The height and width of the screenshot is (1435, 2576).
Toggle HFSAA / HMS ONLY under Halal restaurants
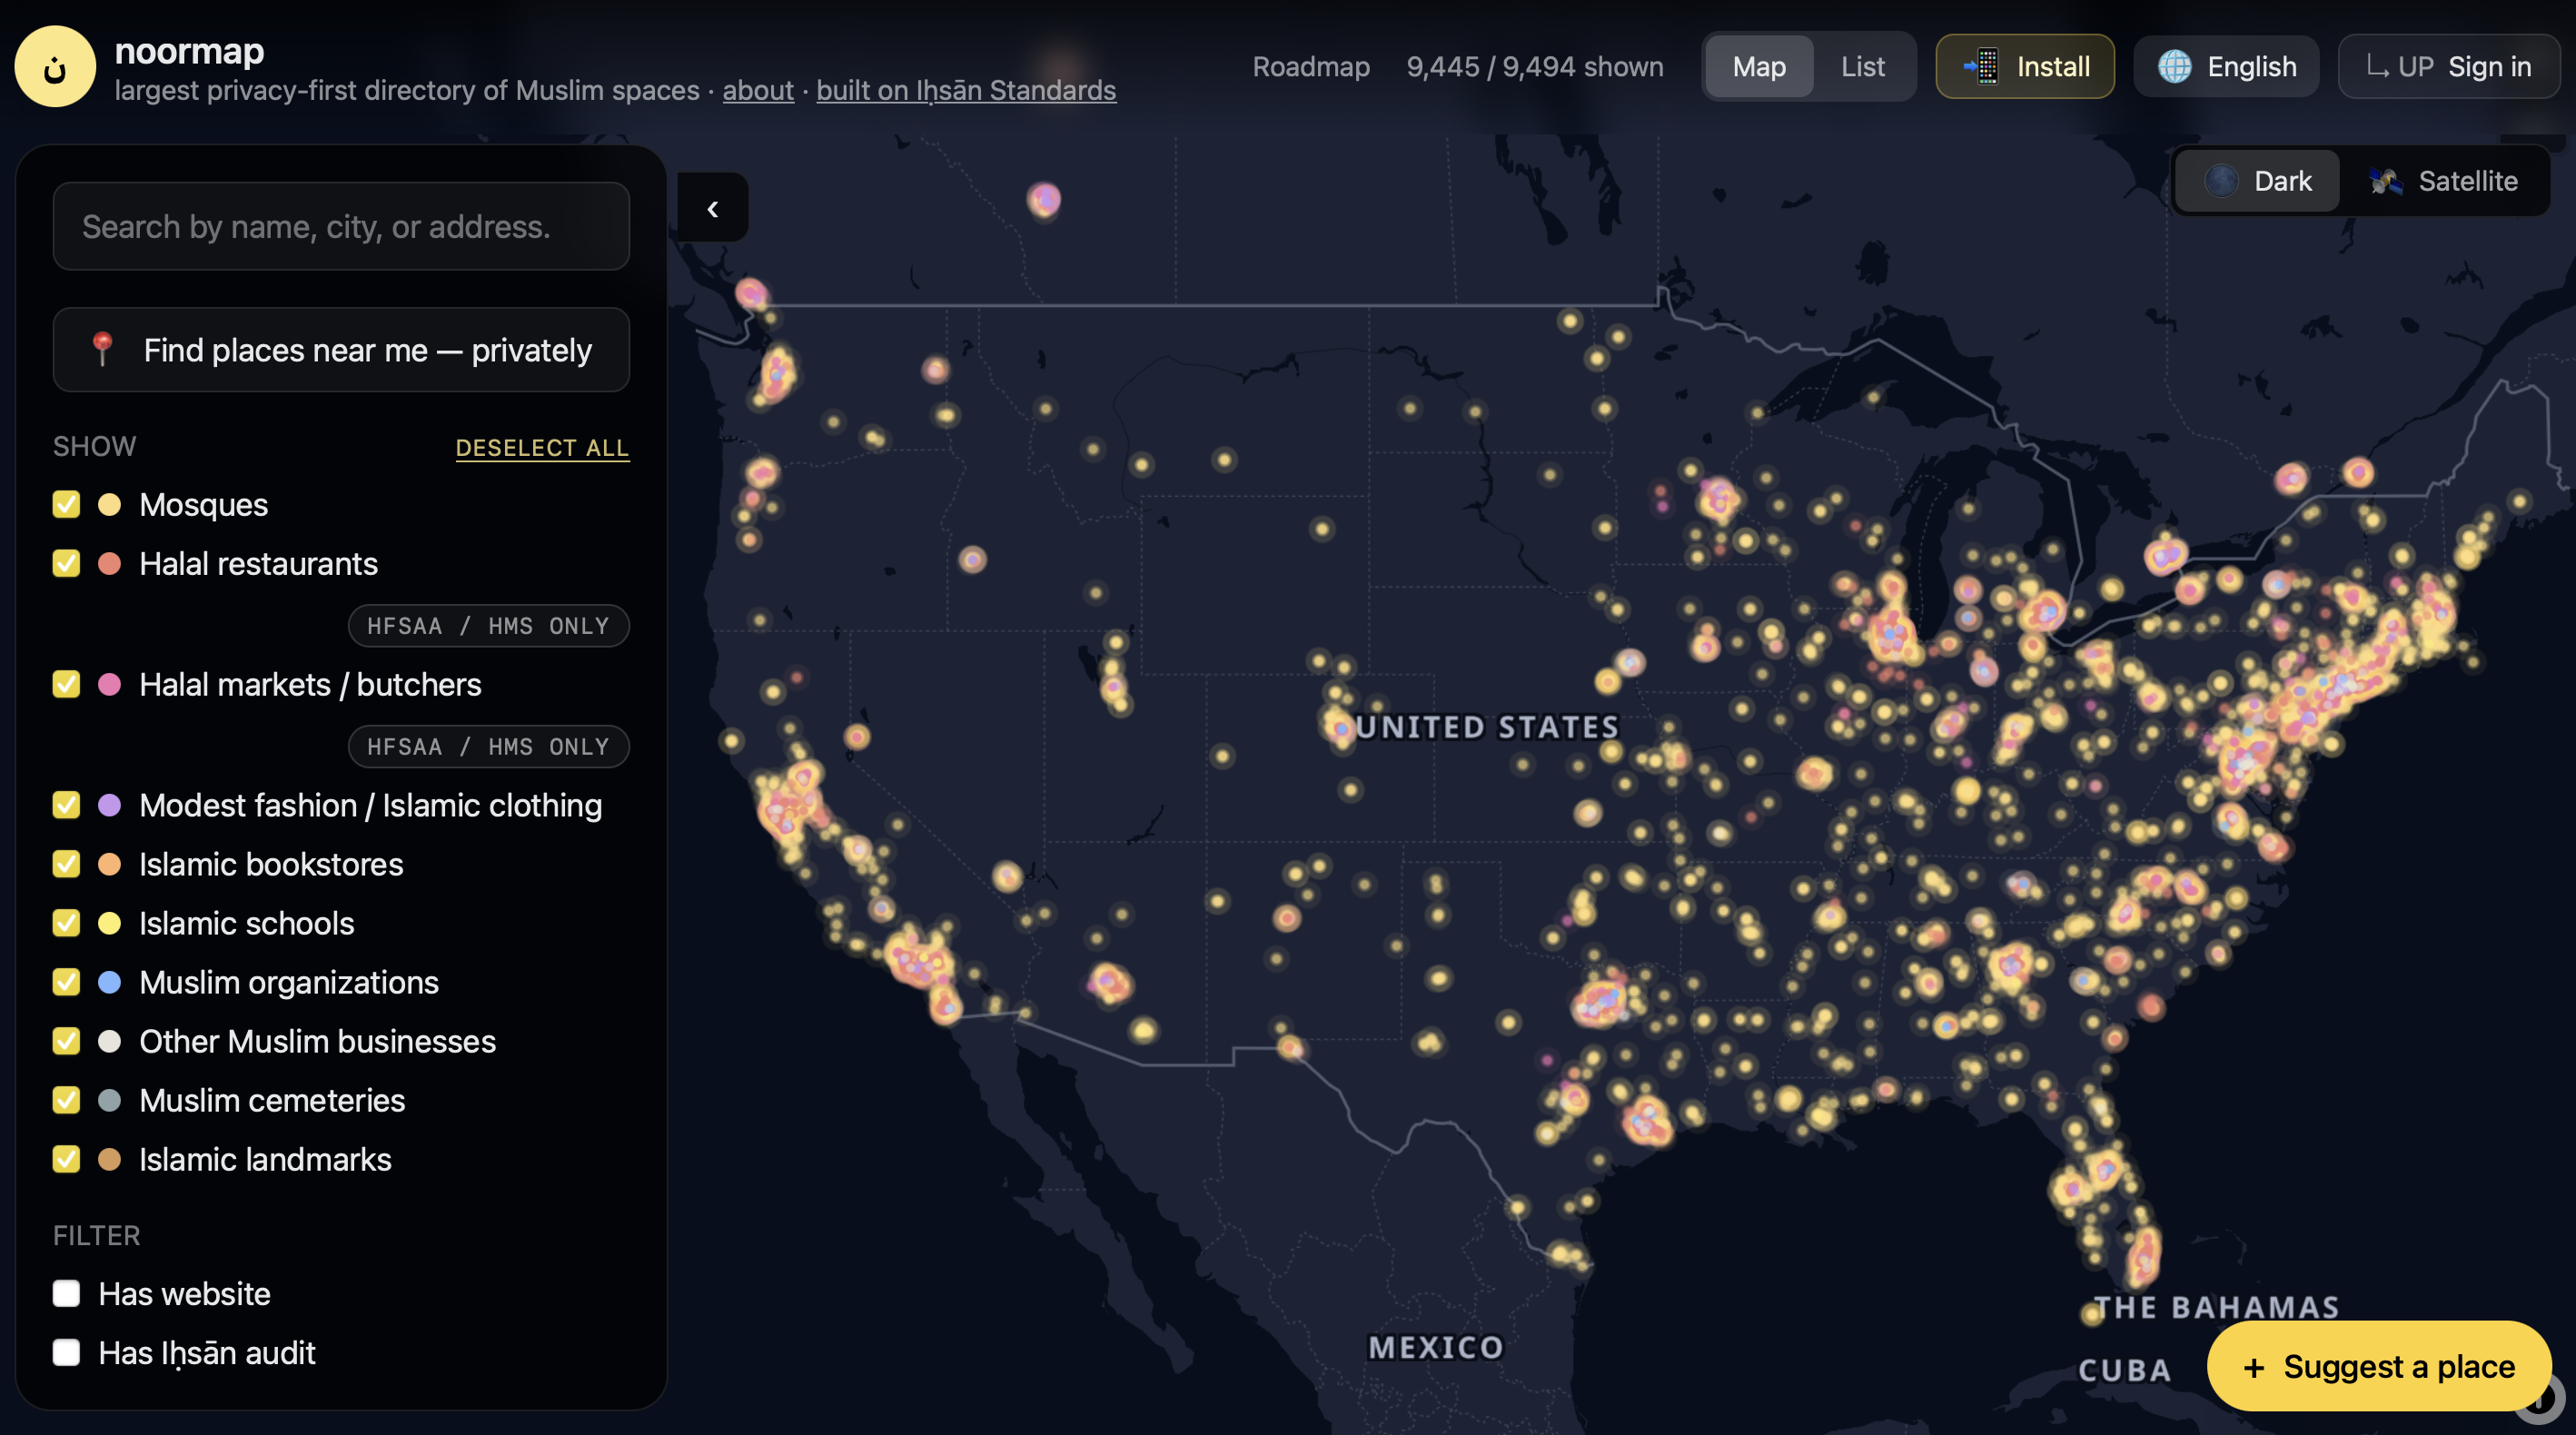[488, 626]
